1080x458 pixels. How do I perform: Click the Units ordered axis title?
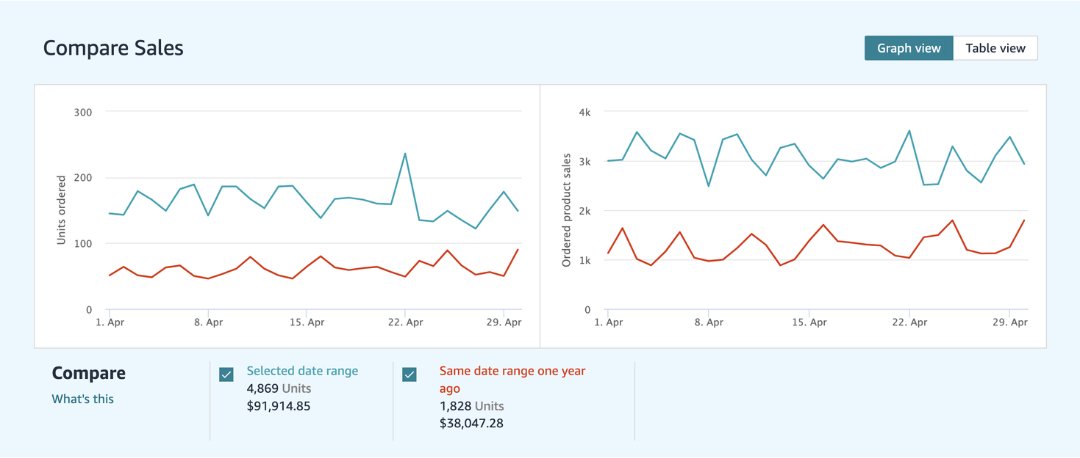click(x=60, y=211)
